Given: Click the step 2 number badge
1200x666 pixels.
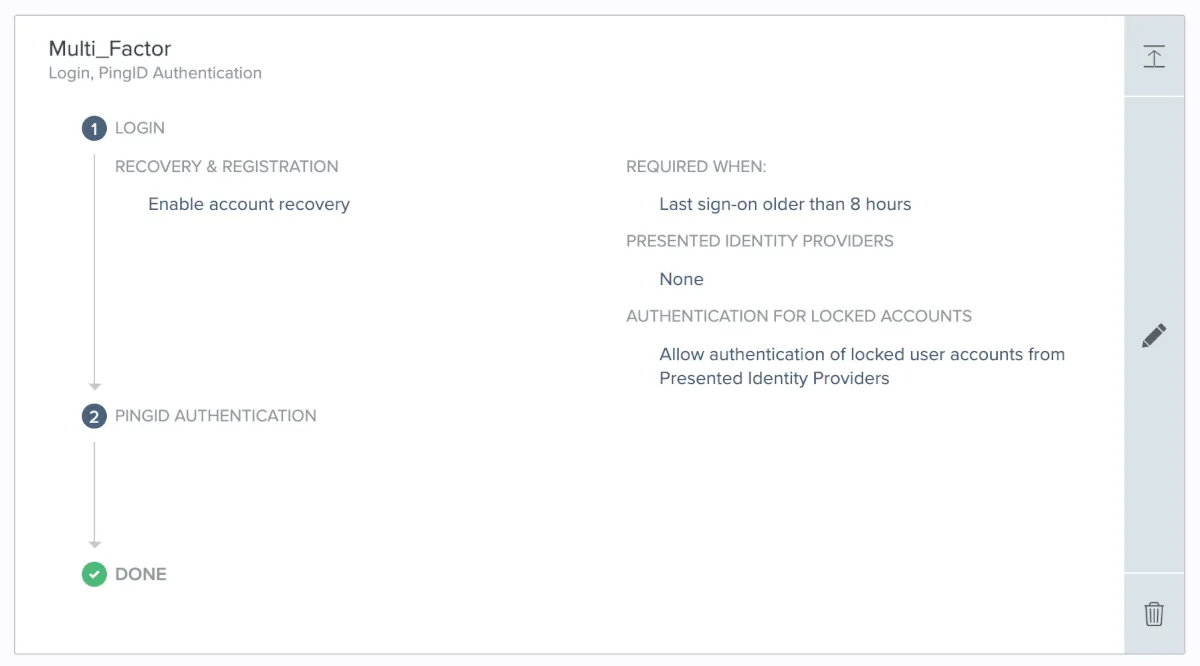Looking at the screenshot, I should click(x=94, y=416).
